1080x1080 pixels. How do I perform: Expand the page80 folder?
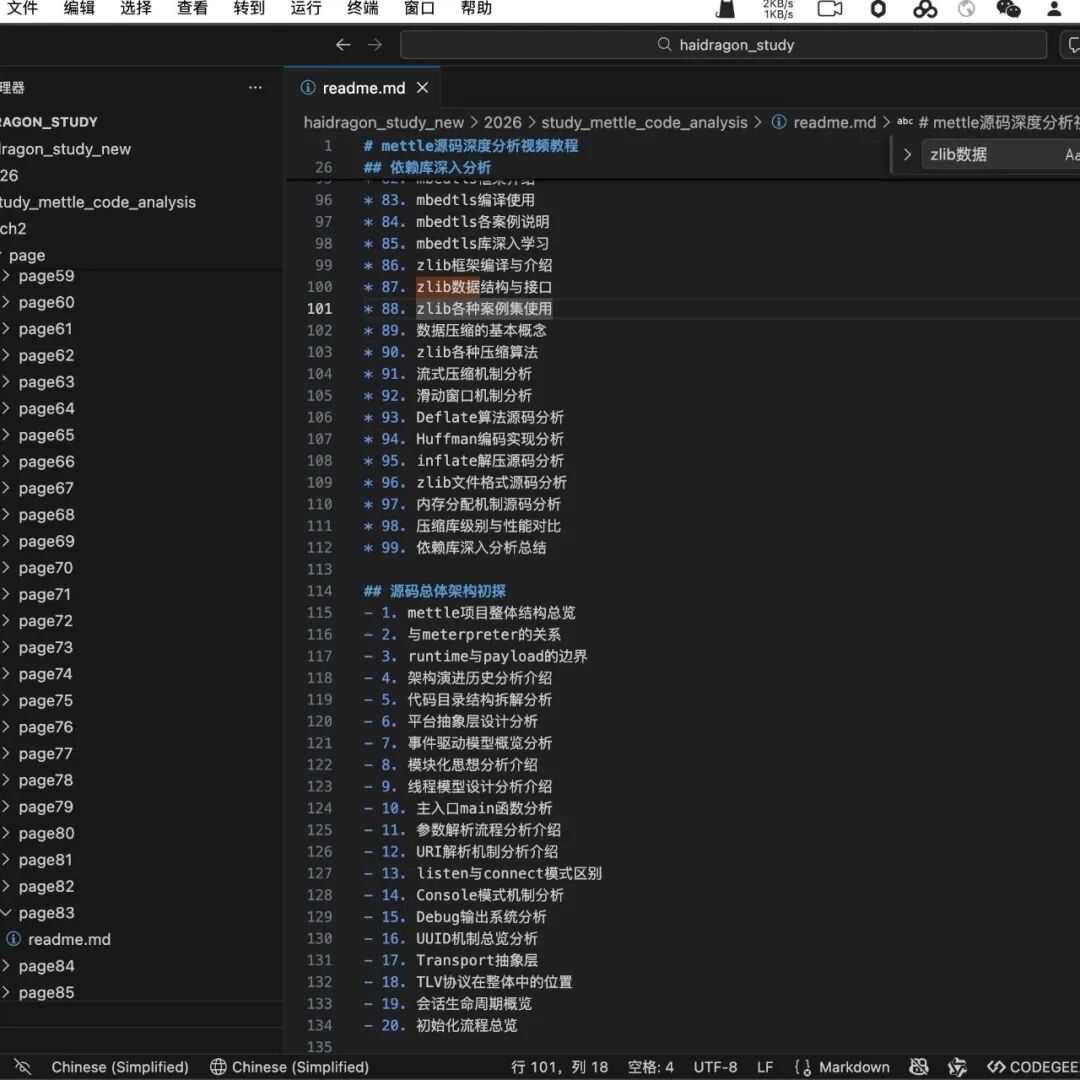[45, 833]
